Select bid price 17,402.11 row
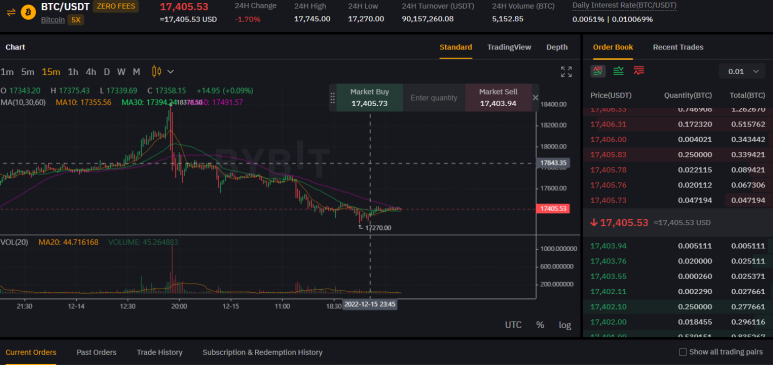The width and height of the screenshot is (773, 365). point(678,292)
